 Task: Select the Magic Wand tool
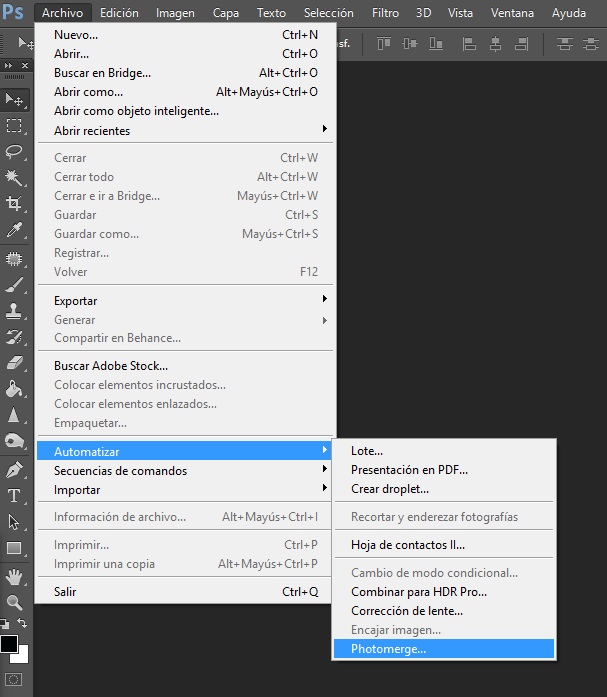click(14, 178)
